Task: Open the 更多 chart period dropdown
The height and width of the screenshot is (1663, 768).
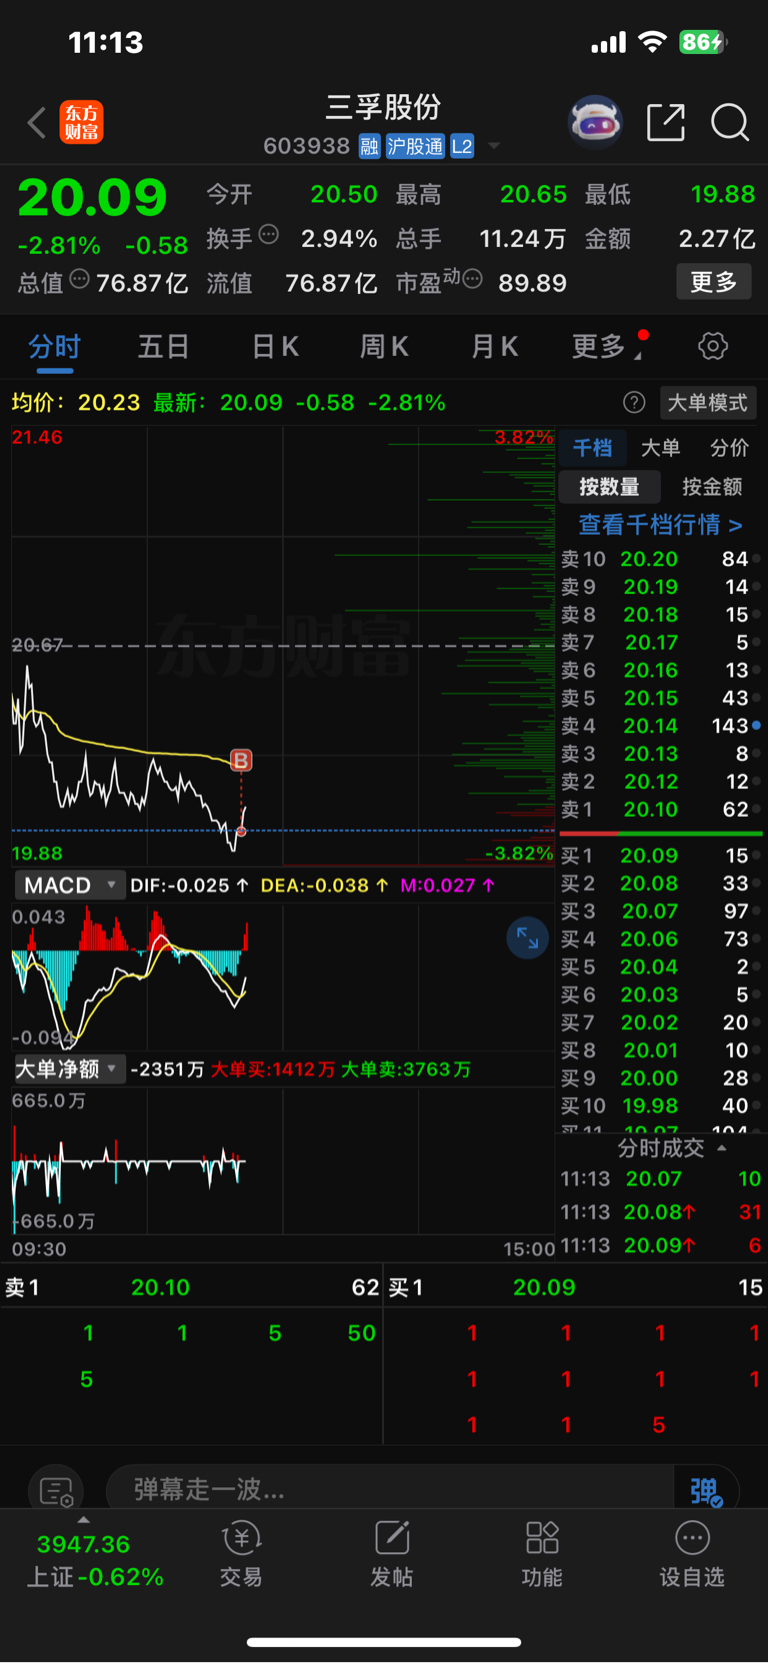Action: tap(608, 346)
